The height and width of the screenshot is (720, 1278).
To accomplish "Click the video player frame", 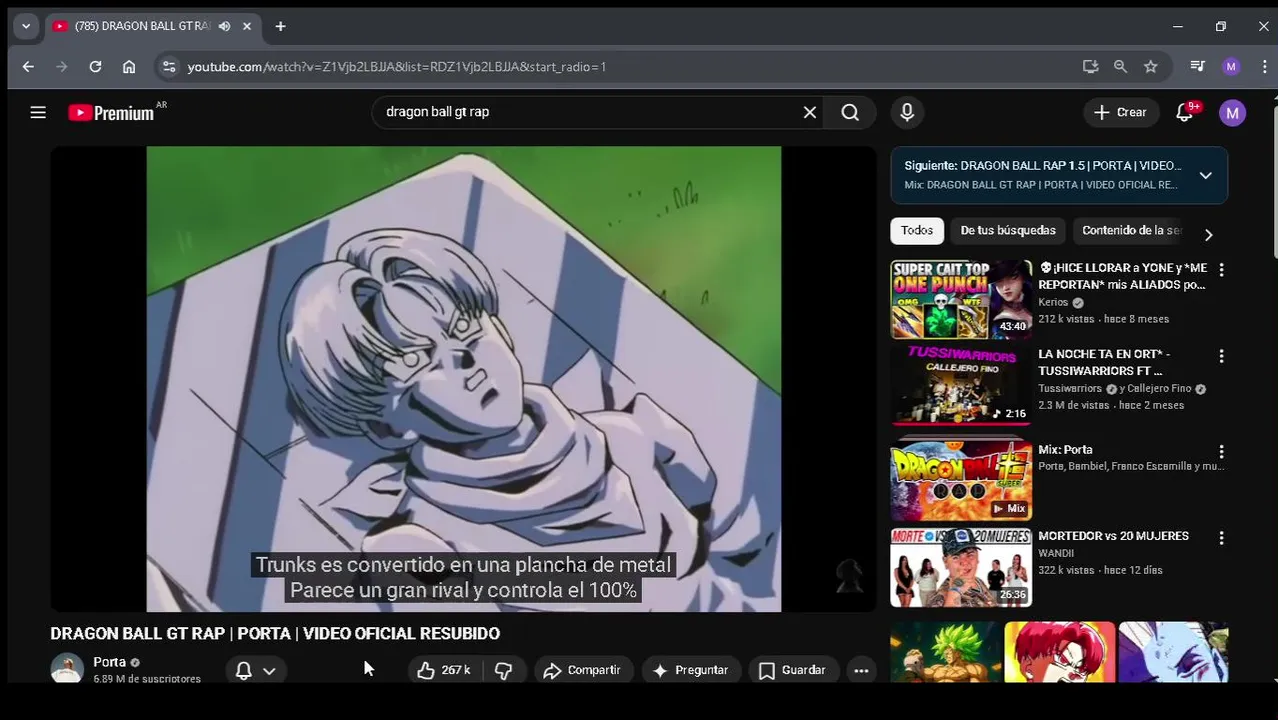I will 463,379.
